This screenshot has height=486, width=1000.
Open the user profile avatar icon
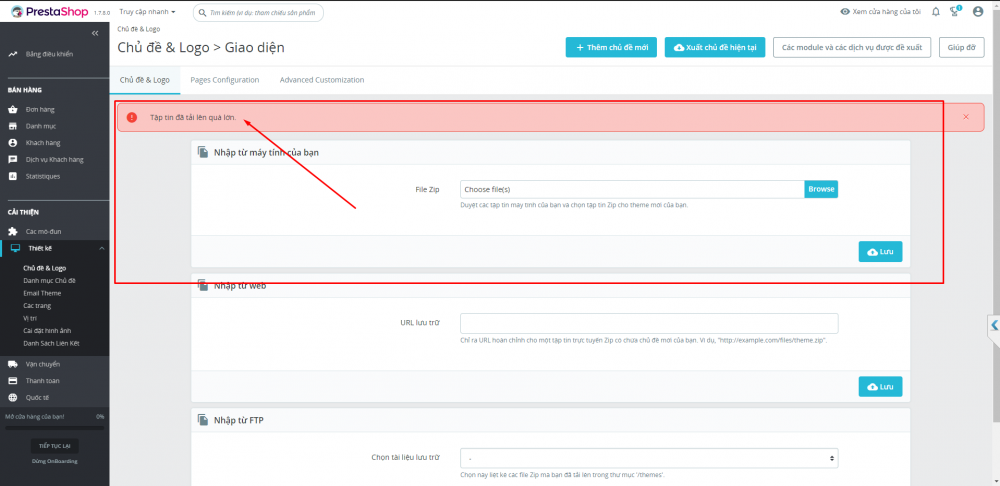[x=978, y=11]
